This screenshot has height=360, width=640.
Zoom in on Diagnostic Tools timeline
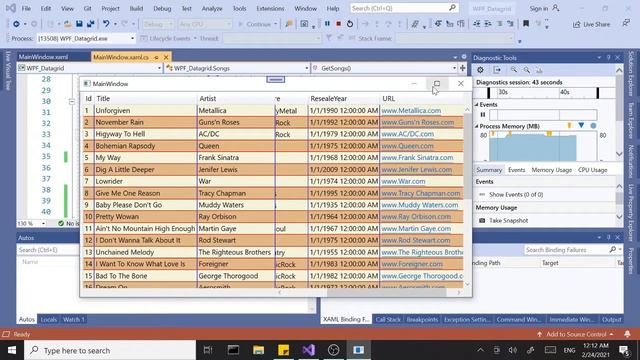(x=513, y=70)
